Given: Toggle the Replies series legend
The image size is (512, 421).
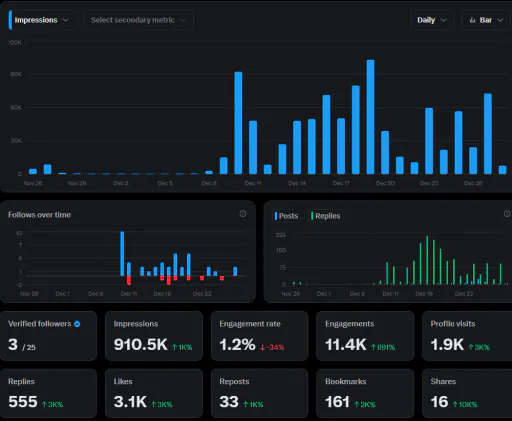Looking at the screenshot, I should 326,216.
